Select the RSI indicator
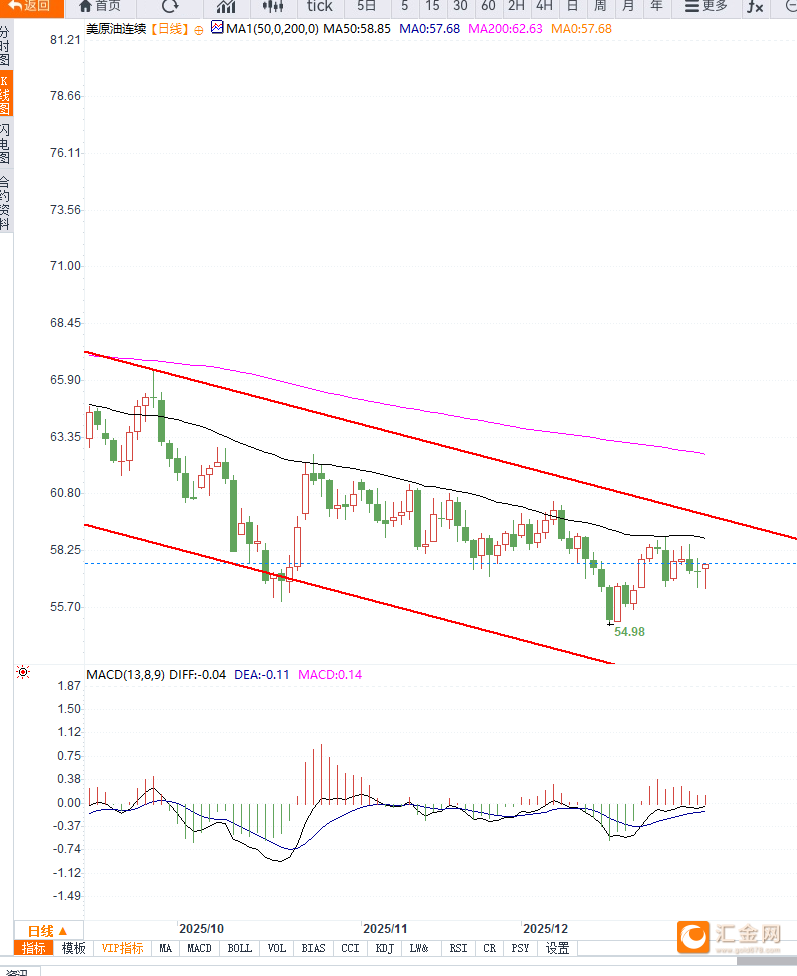 pyautogui.click(x=458, y=949)
